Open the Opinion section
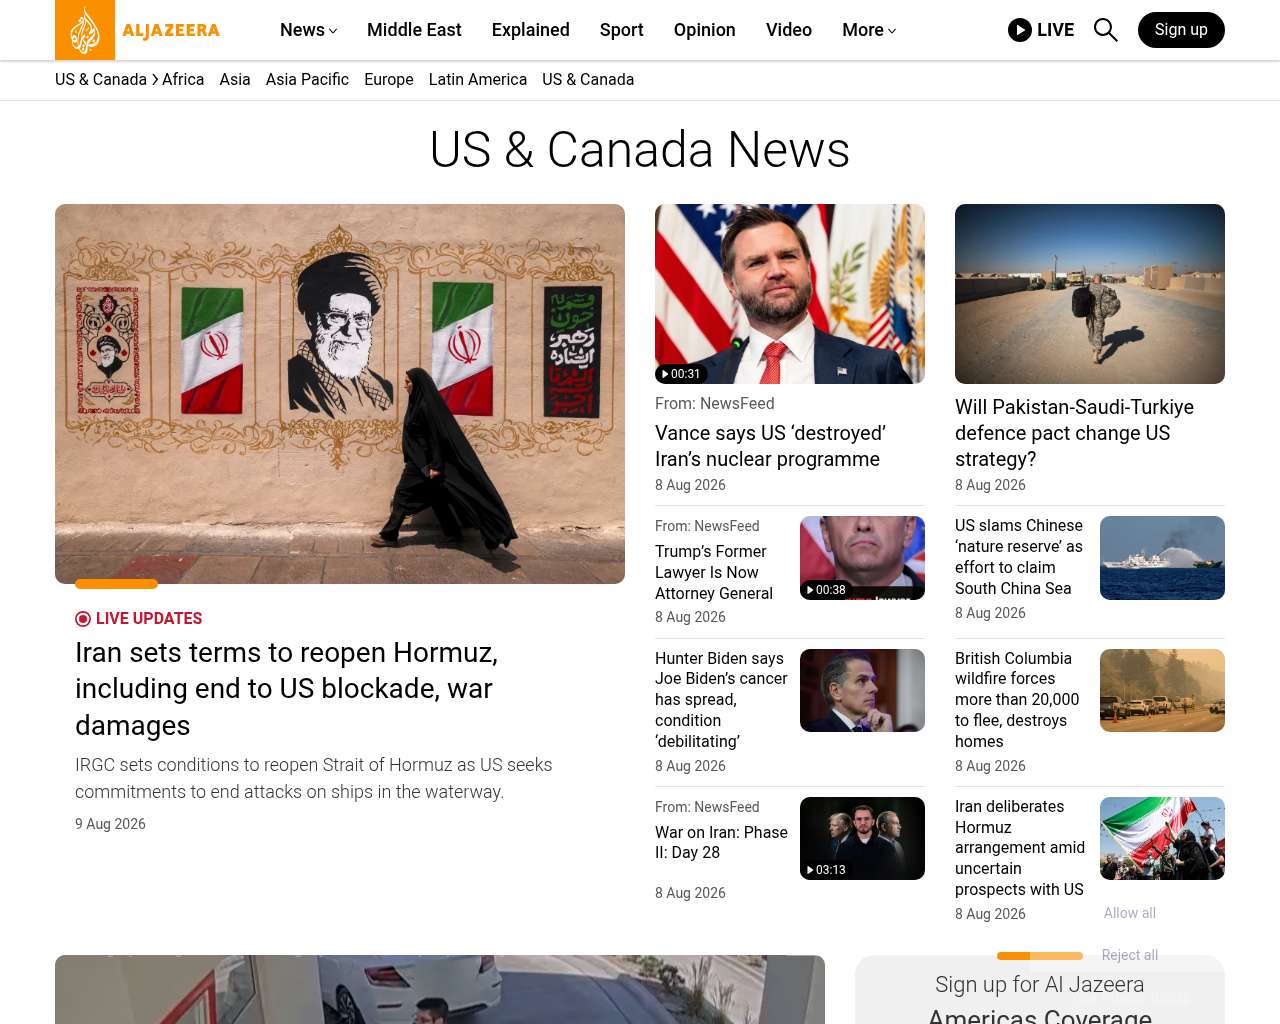 coord(705,30)
